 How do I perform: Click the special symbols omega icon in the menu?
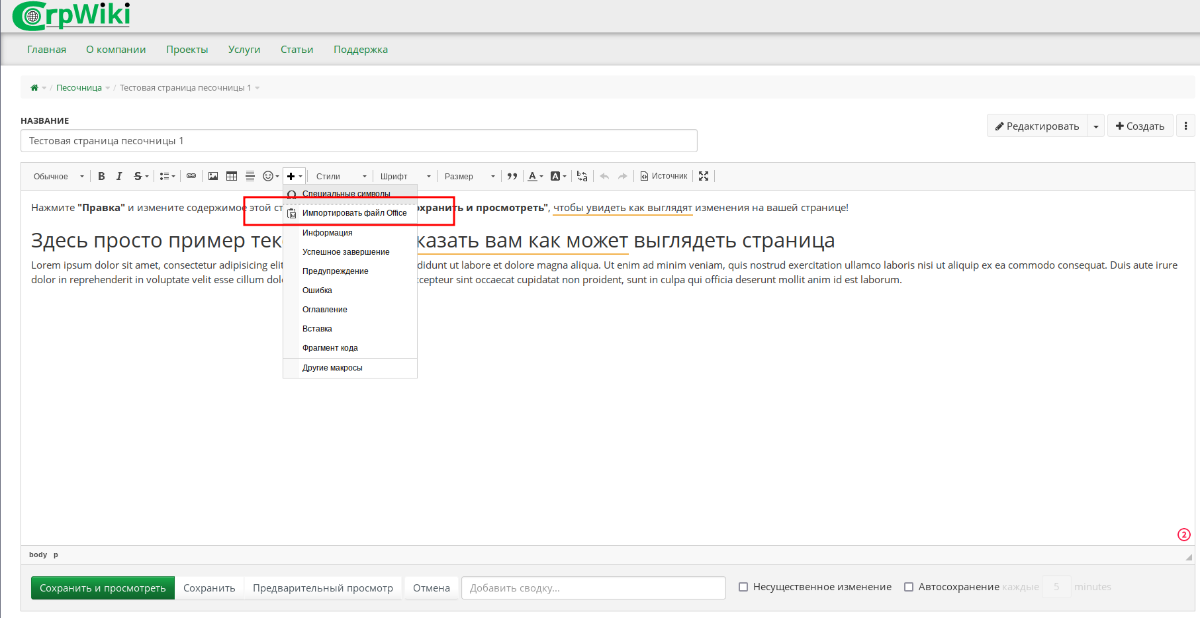click(292, 194)
